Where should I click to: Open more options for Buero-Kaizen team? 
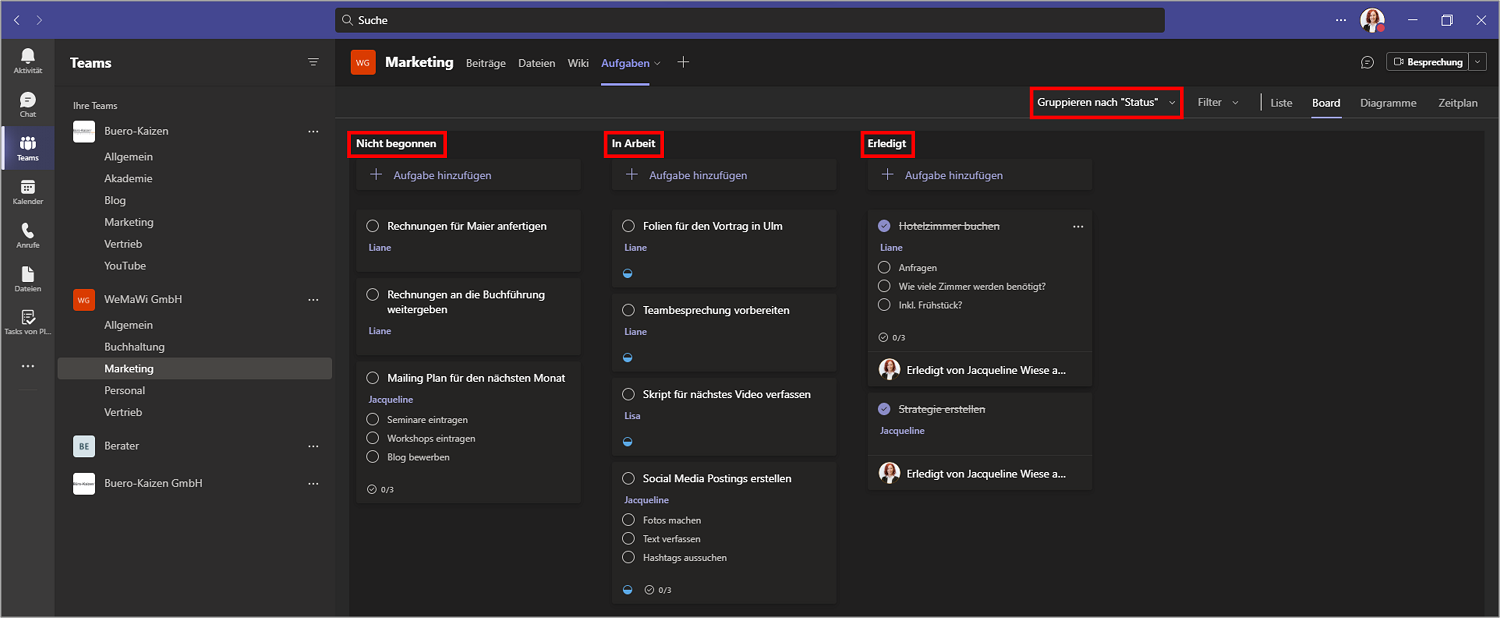[313, 131]
